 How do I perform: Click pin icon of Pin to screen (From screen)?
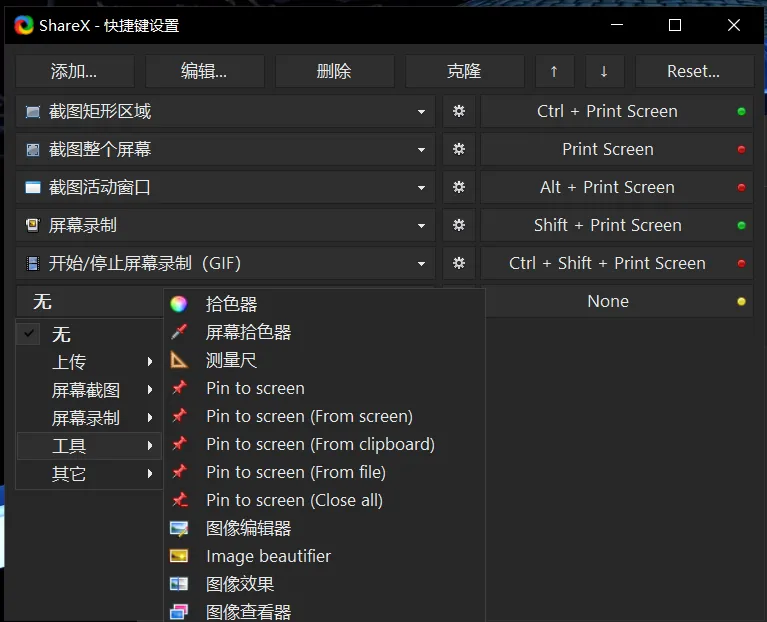tap(179, 416)
